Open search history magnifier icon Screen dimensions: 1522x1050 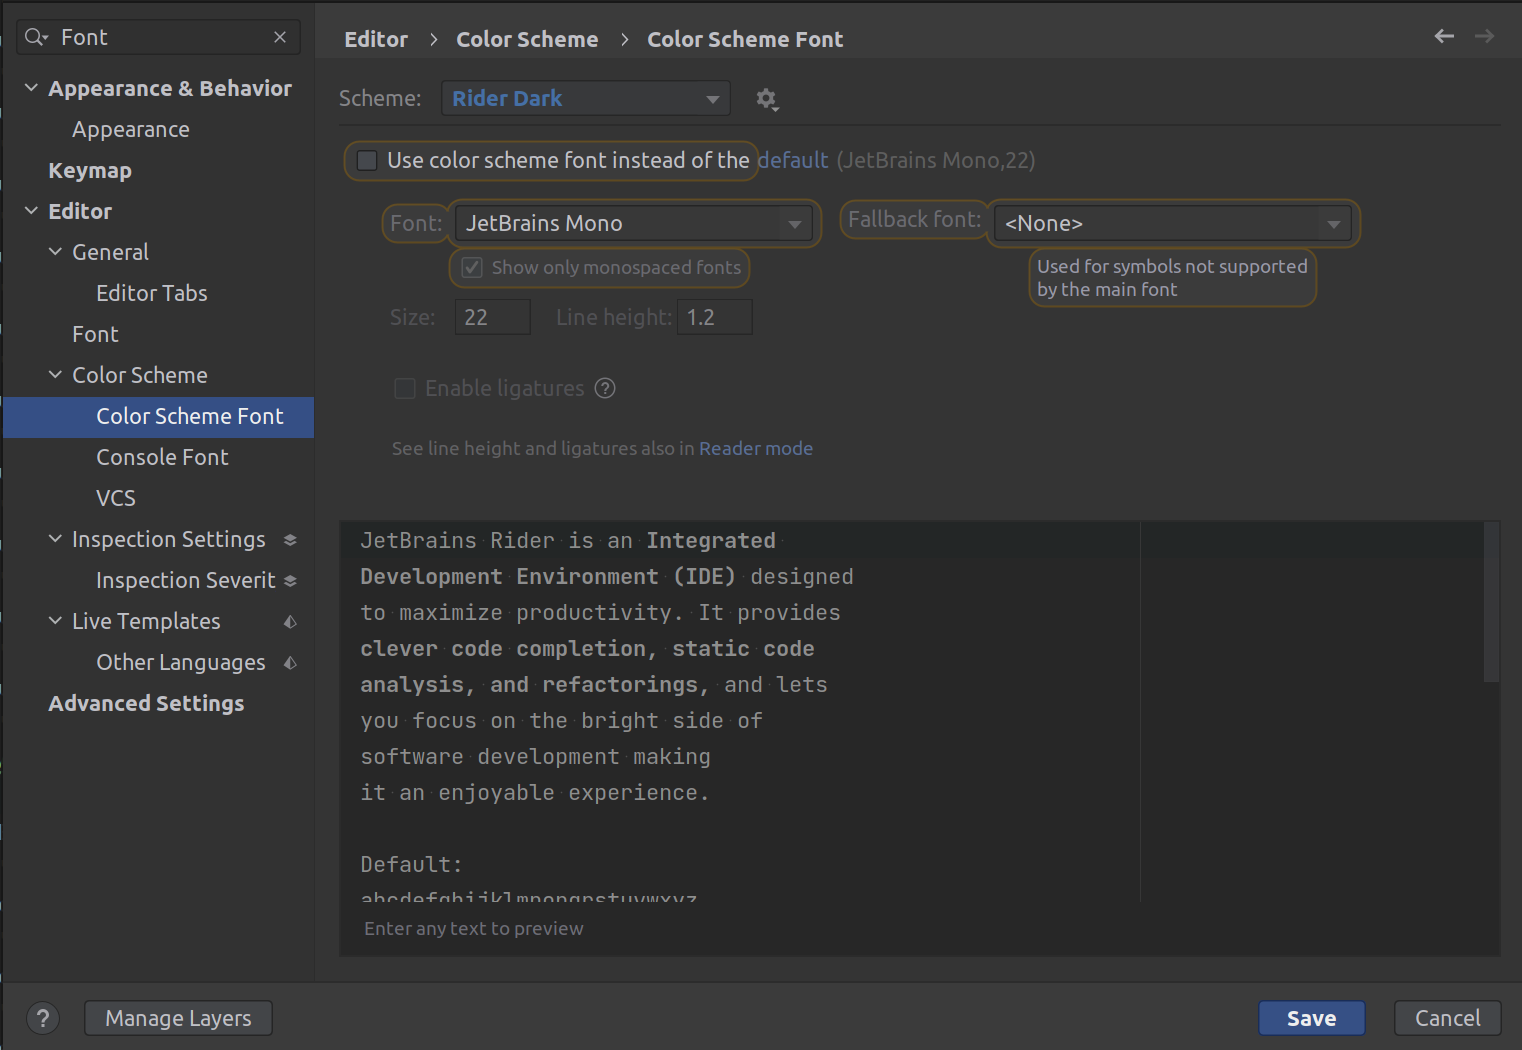tap(36, 37)
